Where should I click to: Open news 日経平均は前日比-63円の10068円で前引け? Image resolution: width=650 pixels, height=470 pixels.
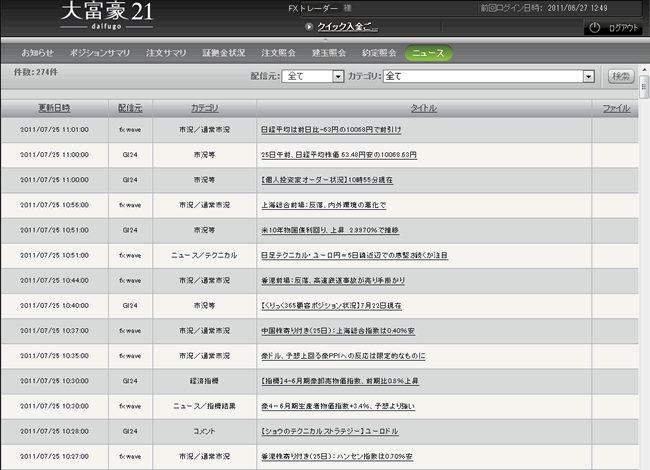click(x=331, y=130)
